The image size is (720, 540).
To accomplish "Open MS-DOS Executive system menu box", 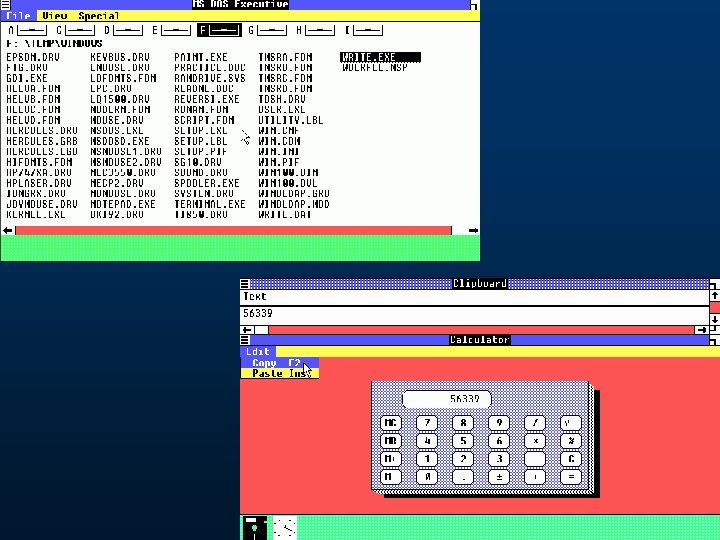I will [x=5, y=5].
